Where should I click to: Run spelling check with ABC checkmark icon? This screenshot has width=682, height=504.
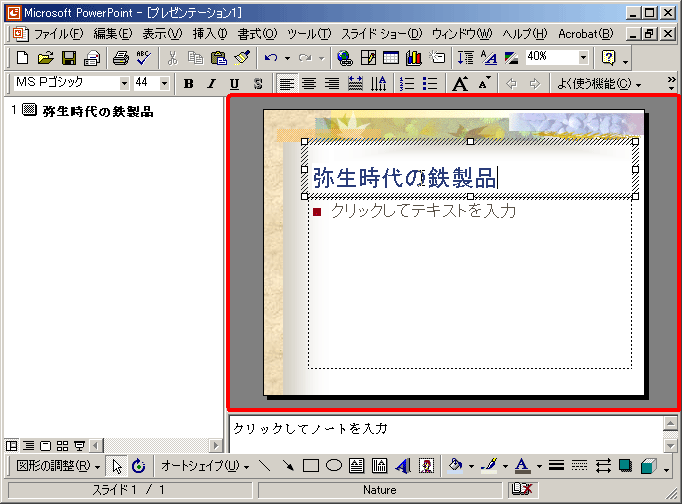[144, 57]
